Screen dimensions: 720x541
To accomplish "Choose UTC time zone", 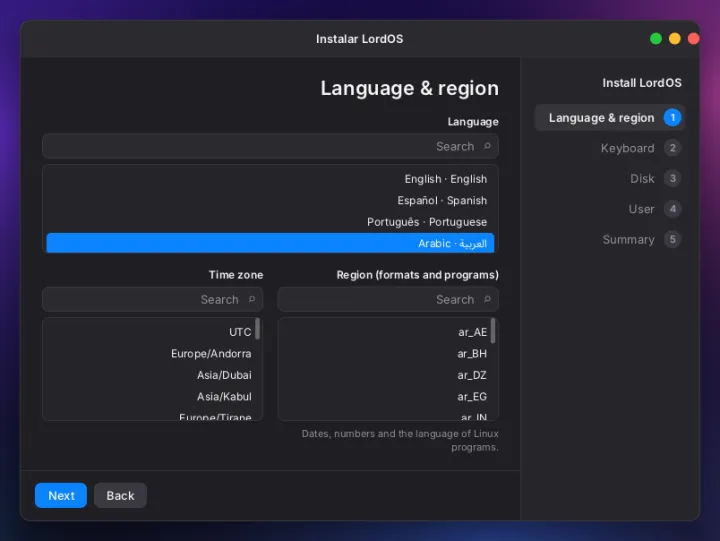I will (149, 332).
